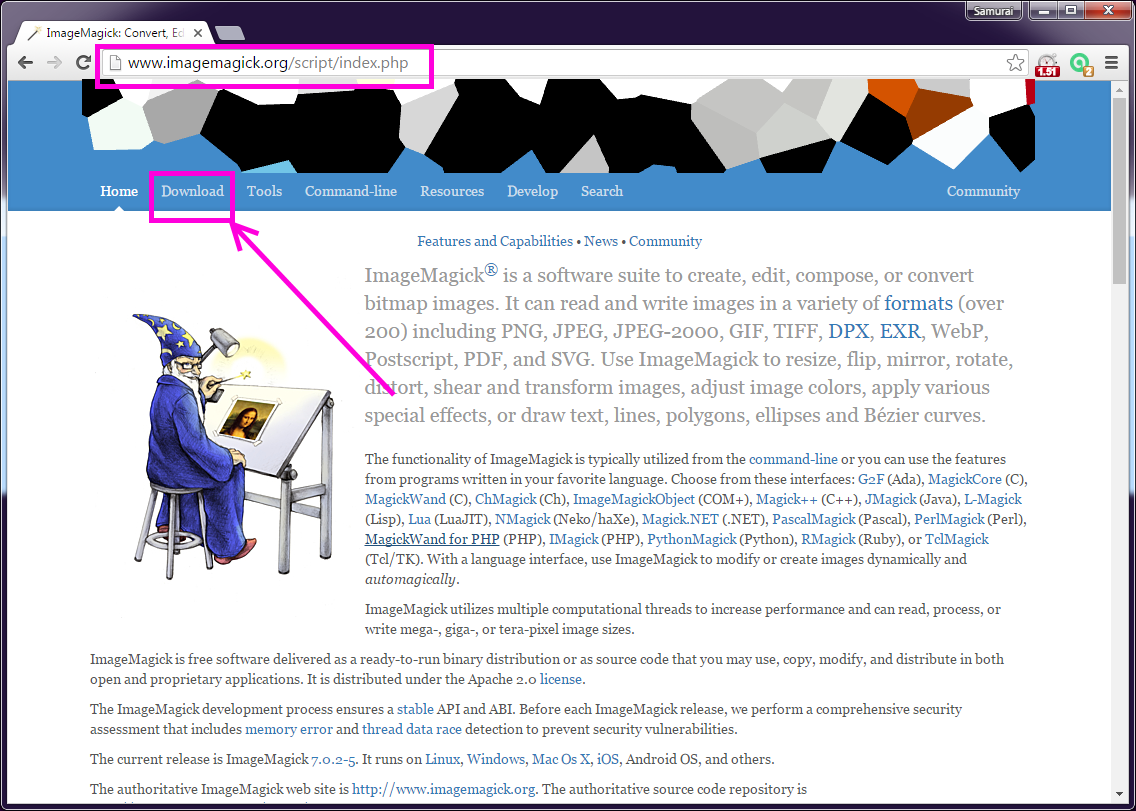Open the PerlMagick link
This screenshot has height=811, width=1136.
click(949, 520)
